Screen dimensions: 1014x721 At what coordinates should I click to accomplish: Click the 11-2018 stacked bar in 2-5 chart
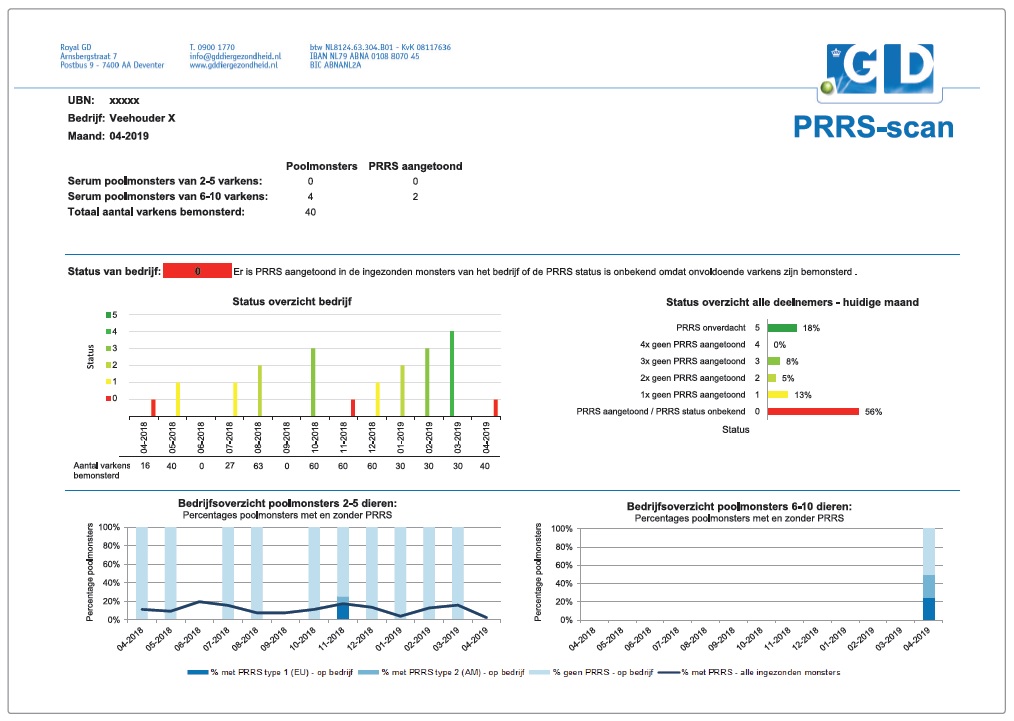[x=343, y=573]
